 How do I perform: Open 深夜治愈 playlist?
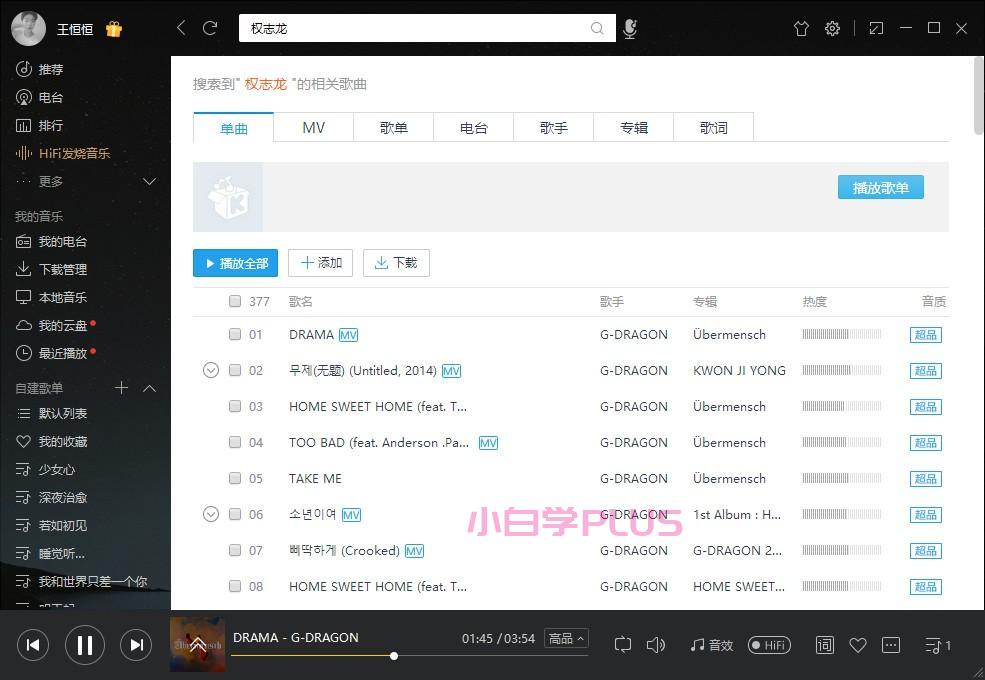[x=52, y=498]
